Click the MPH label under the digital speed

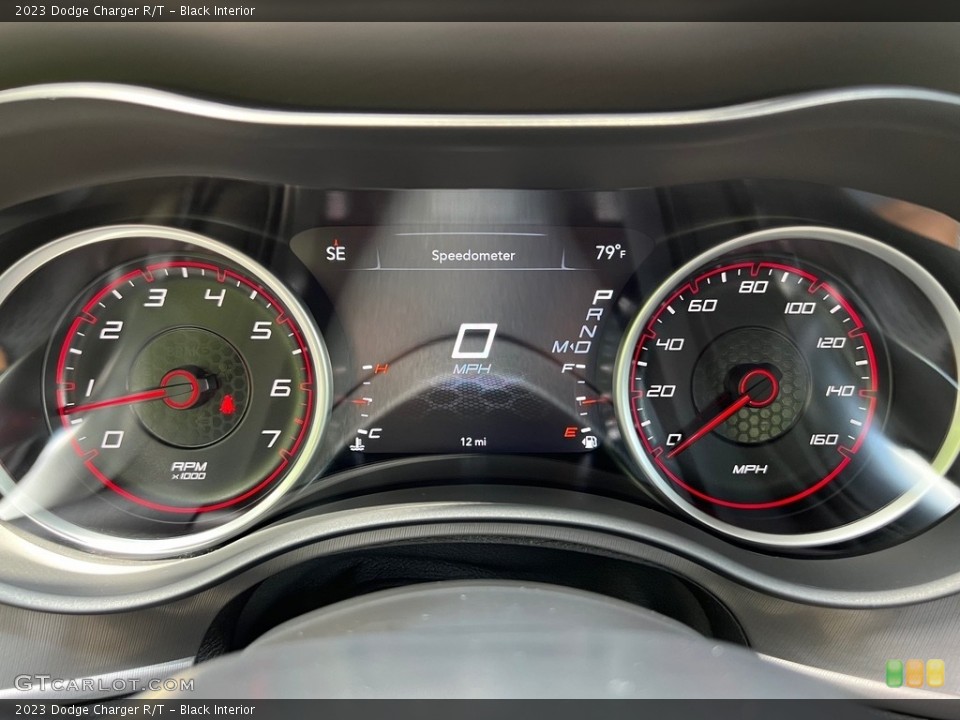(472, 369)
